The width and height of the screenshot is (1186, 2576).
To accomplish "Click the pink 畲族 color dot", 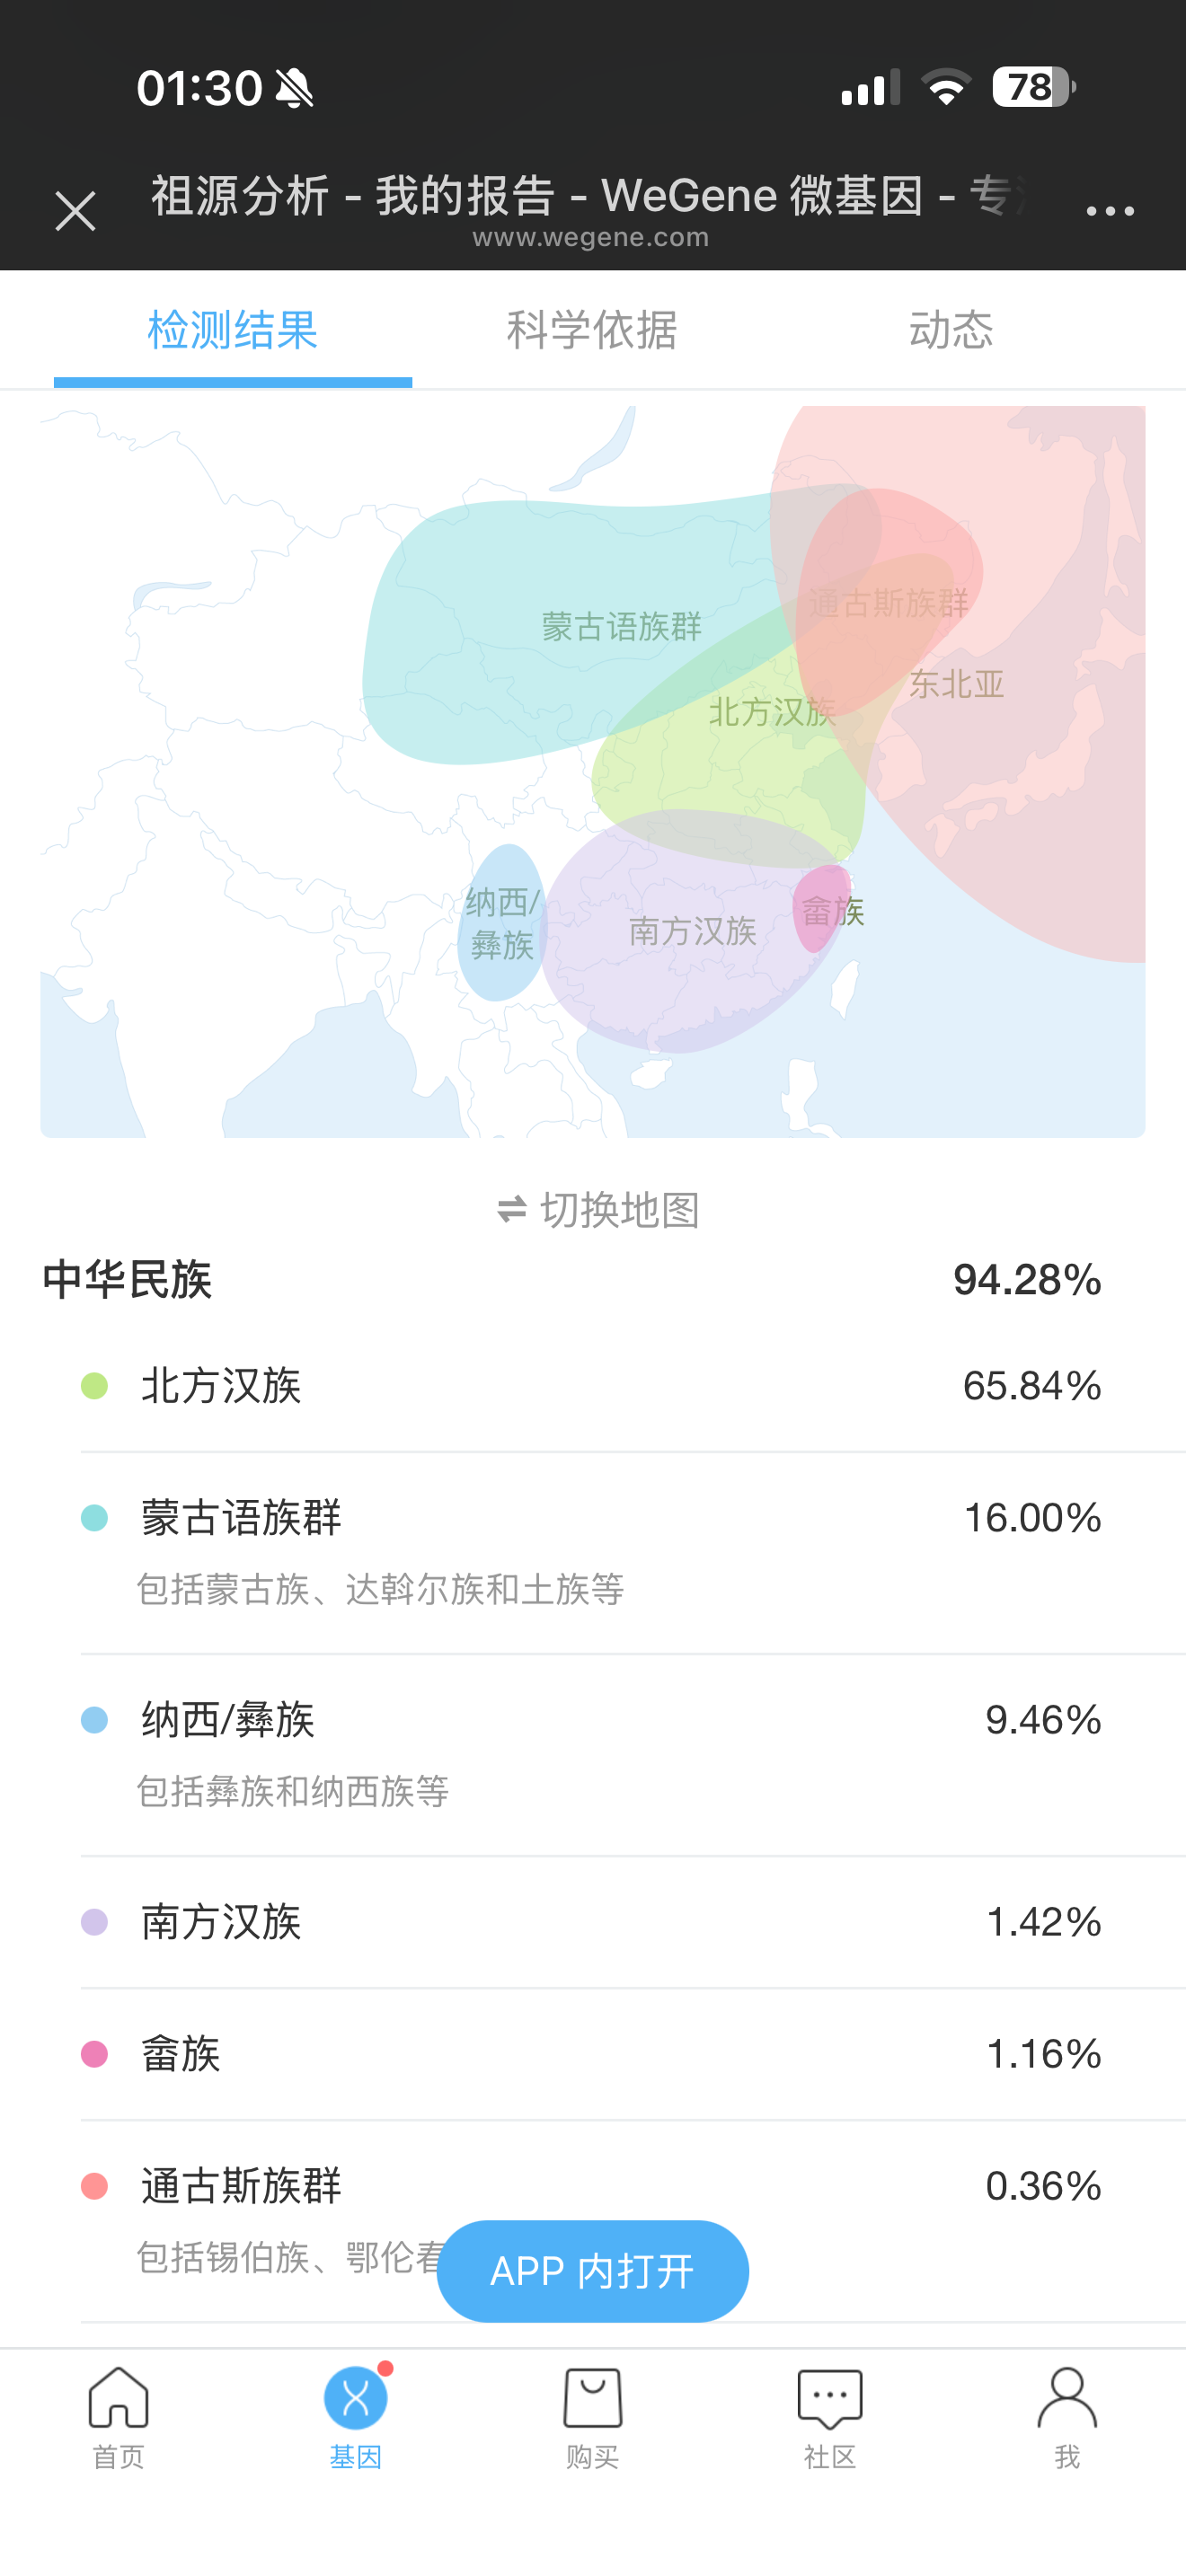I will coord(94,2054).
